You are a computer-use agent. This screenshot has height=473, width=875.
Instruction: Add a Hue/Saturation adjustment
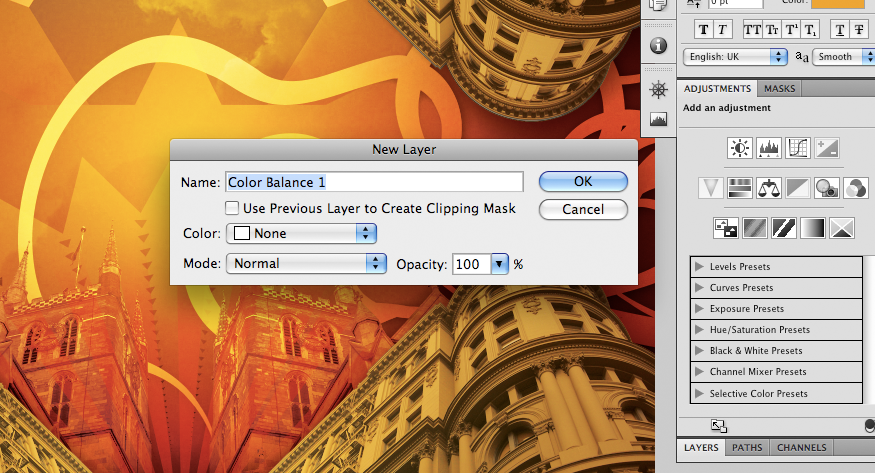[x=740, y=188]
